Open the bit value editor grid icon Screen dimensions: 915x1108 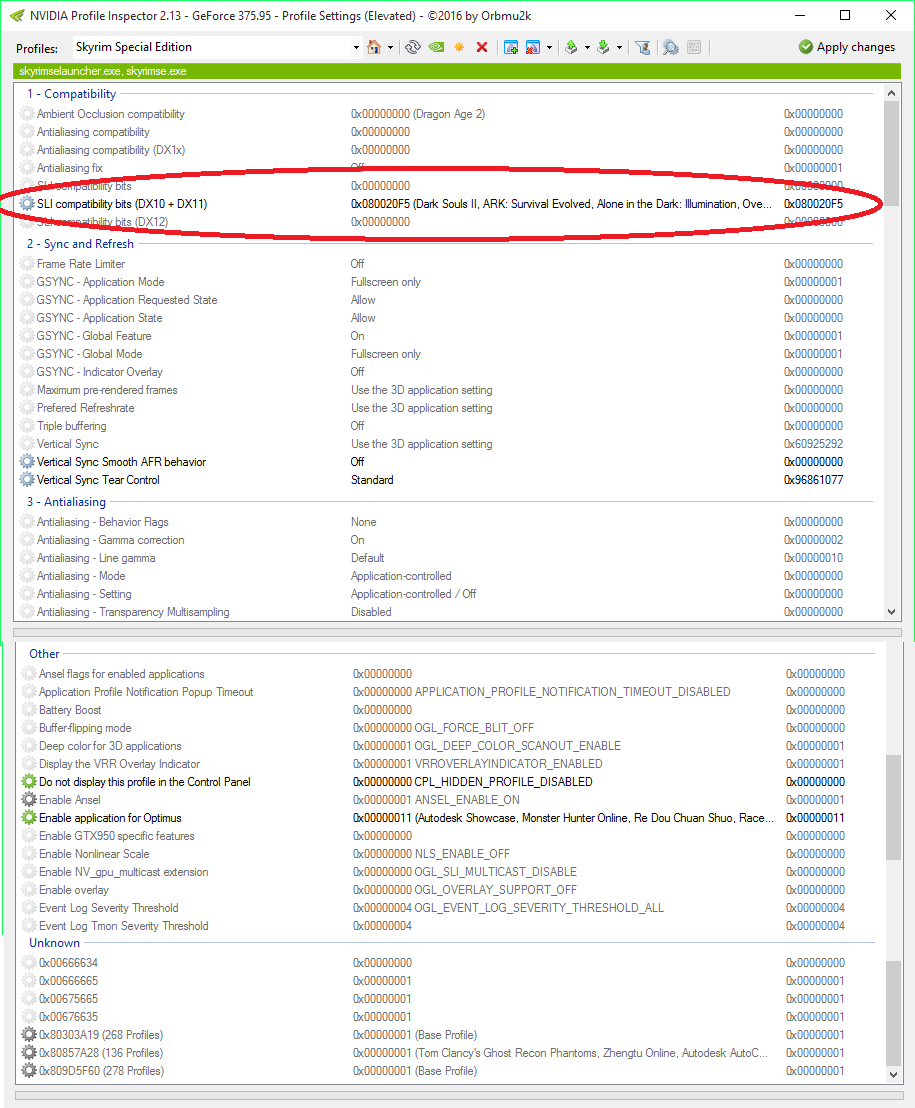click(695, 47)
